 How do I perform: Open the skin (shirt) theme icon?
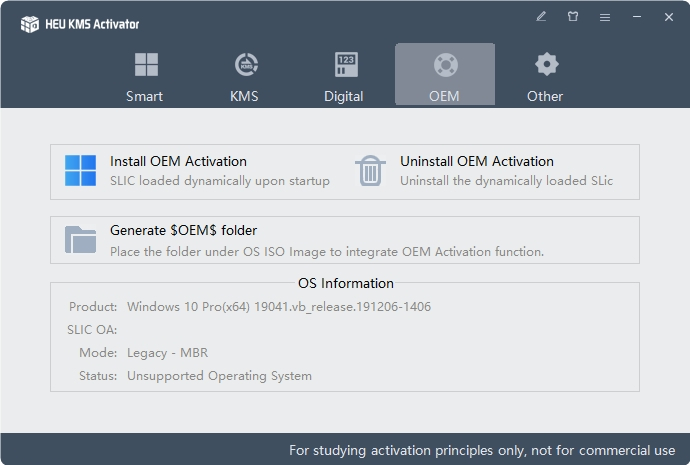pyautogui.click(x=573, y=17)
